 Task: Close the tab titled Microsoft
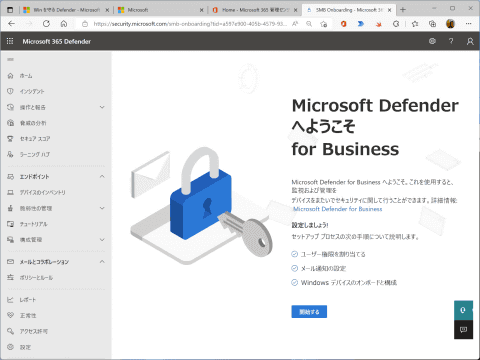(201, 10)
